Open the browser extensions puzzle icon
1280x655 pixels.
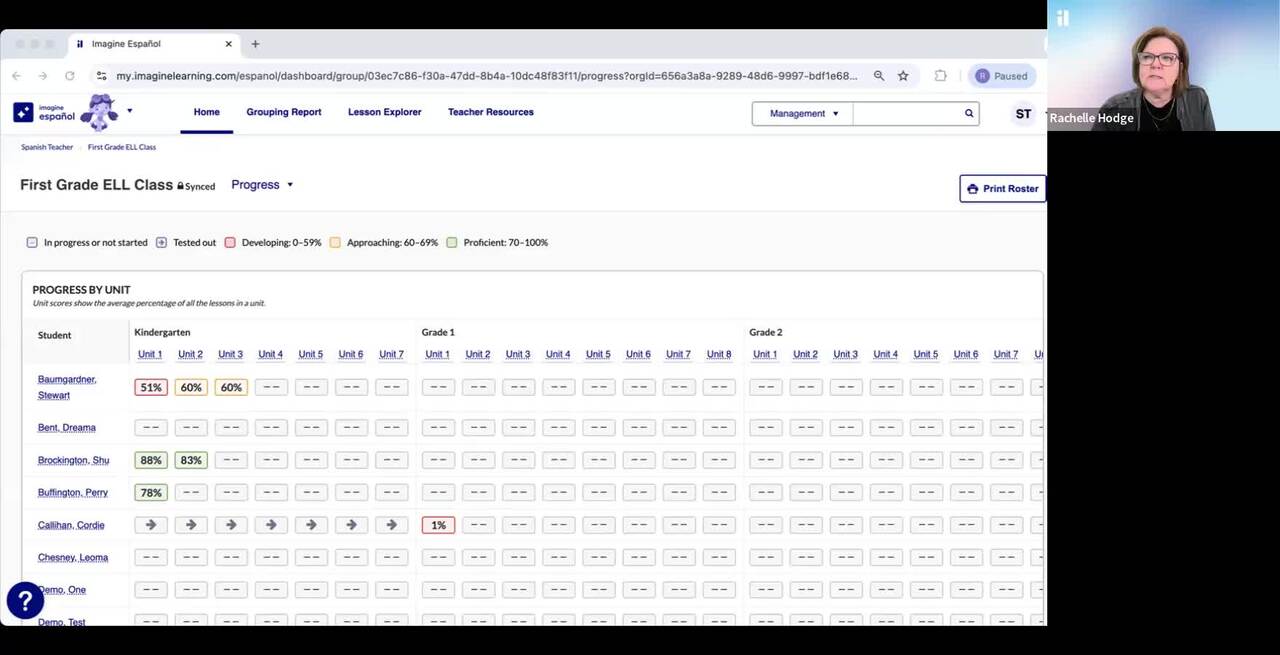940,76
